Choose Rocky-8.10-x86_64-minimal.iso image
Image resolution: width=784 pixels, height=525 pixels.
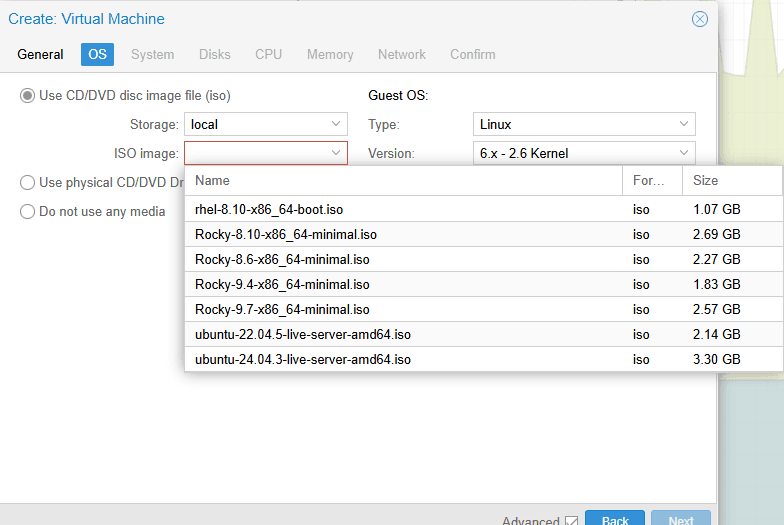click(x=483, y=234)
